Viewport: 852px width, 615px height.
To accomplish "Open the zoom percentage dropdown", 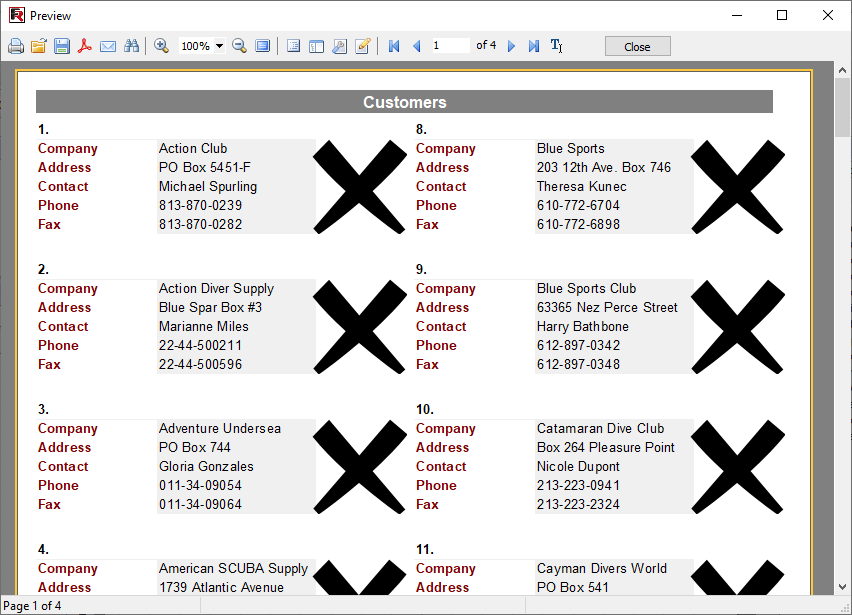I will pos(220,46).
